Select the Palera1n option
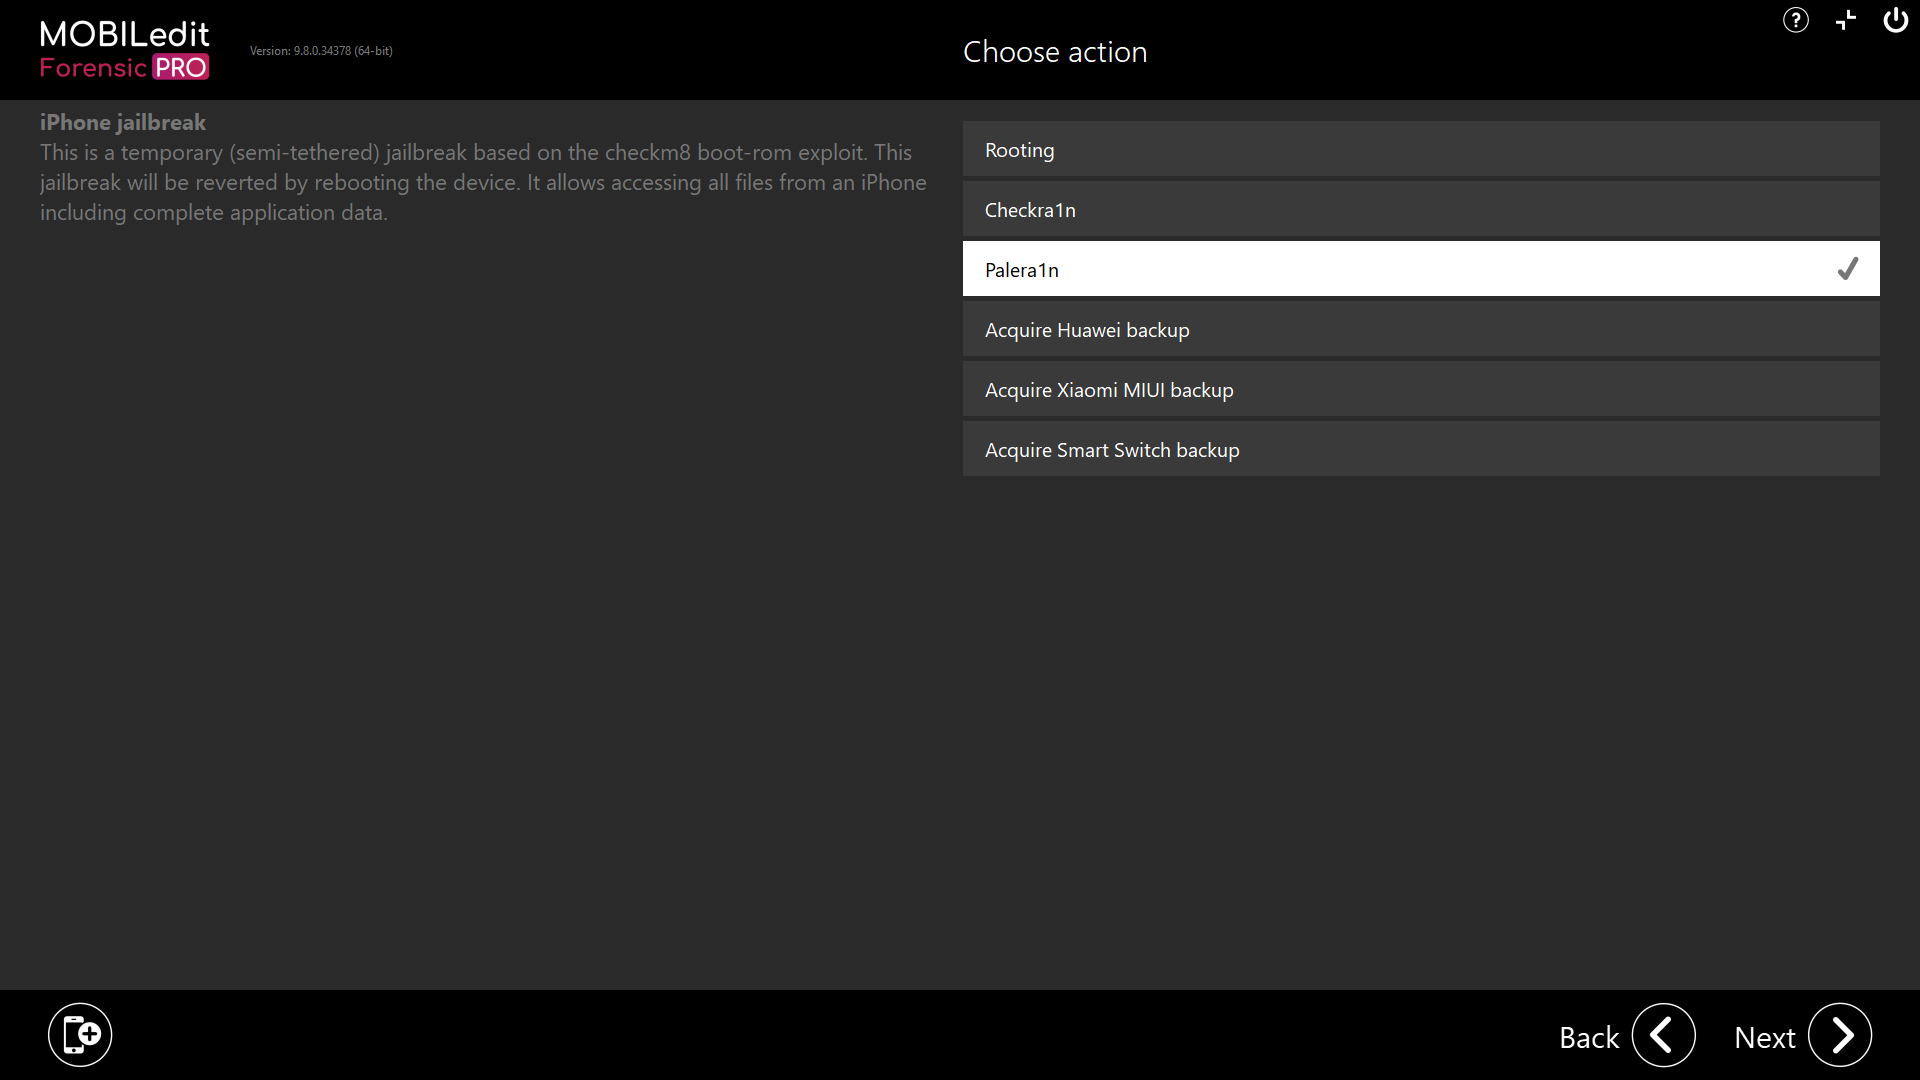This screenshot has width=1920, height=1080. (x=1421, y=269)
